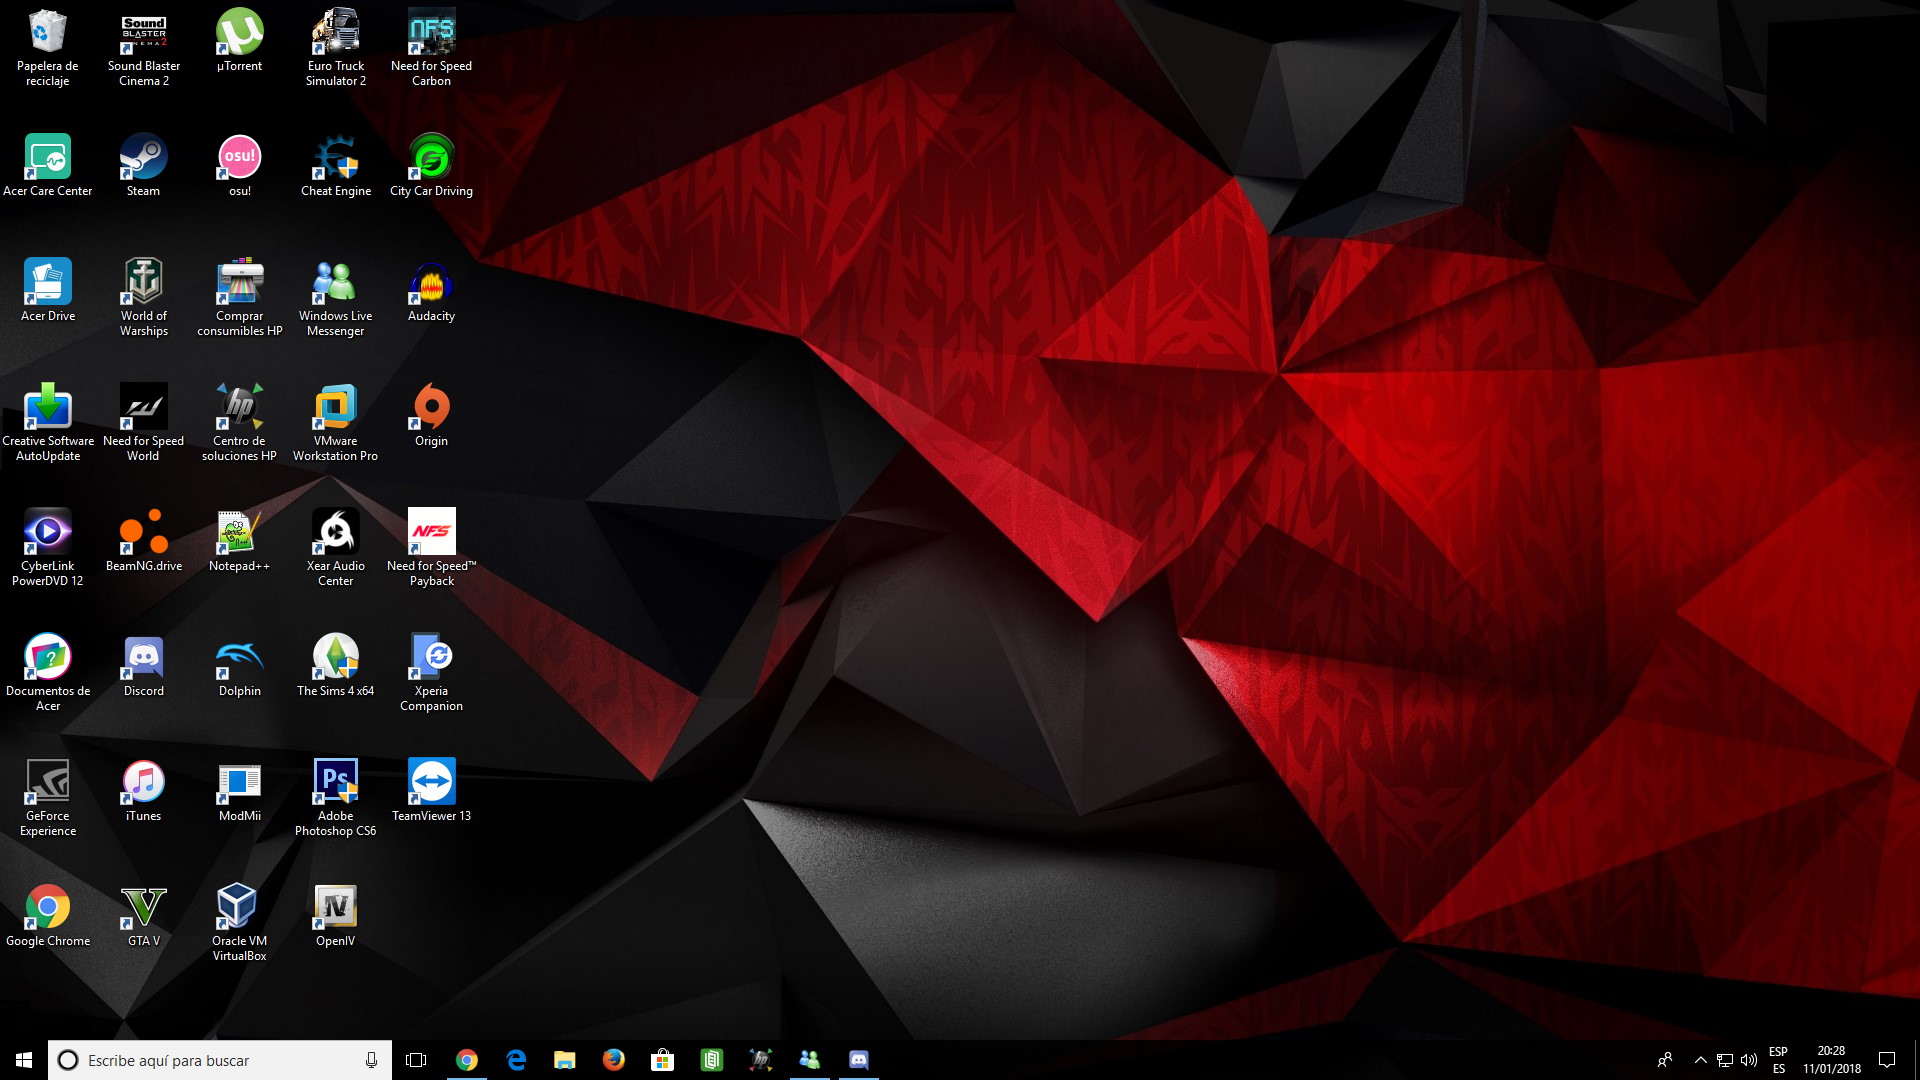Select the OpenIV shortcut

336,915
